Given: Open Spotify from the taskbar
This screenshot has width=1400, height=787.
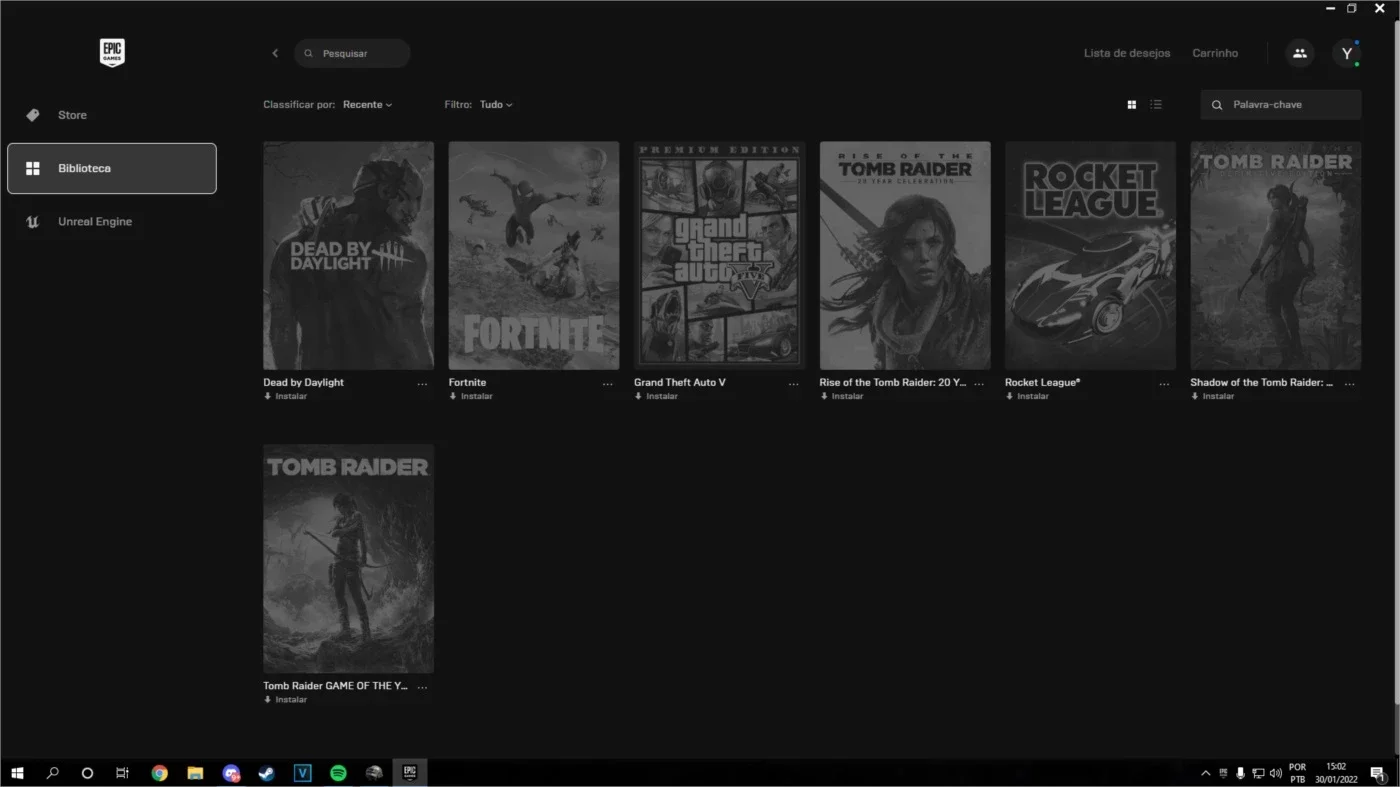Looking at the screenshot, I should [x=338, y=773].
